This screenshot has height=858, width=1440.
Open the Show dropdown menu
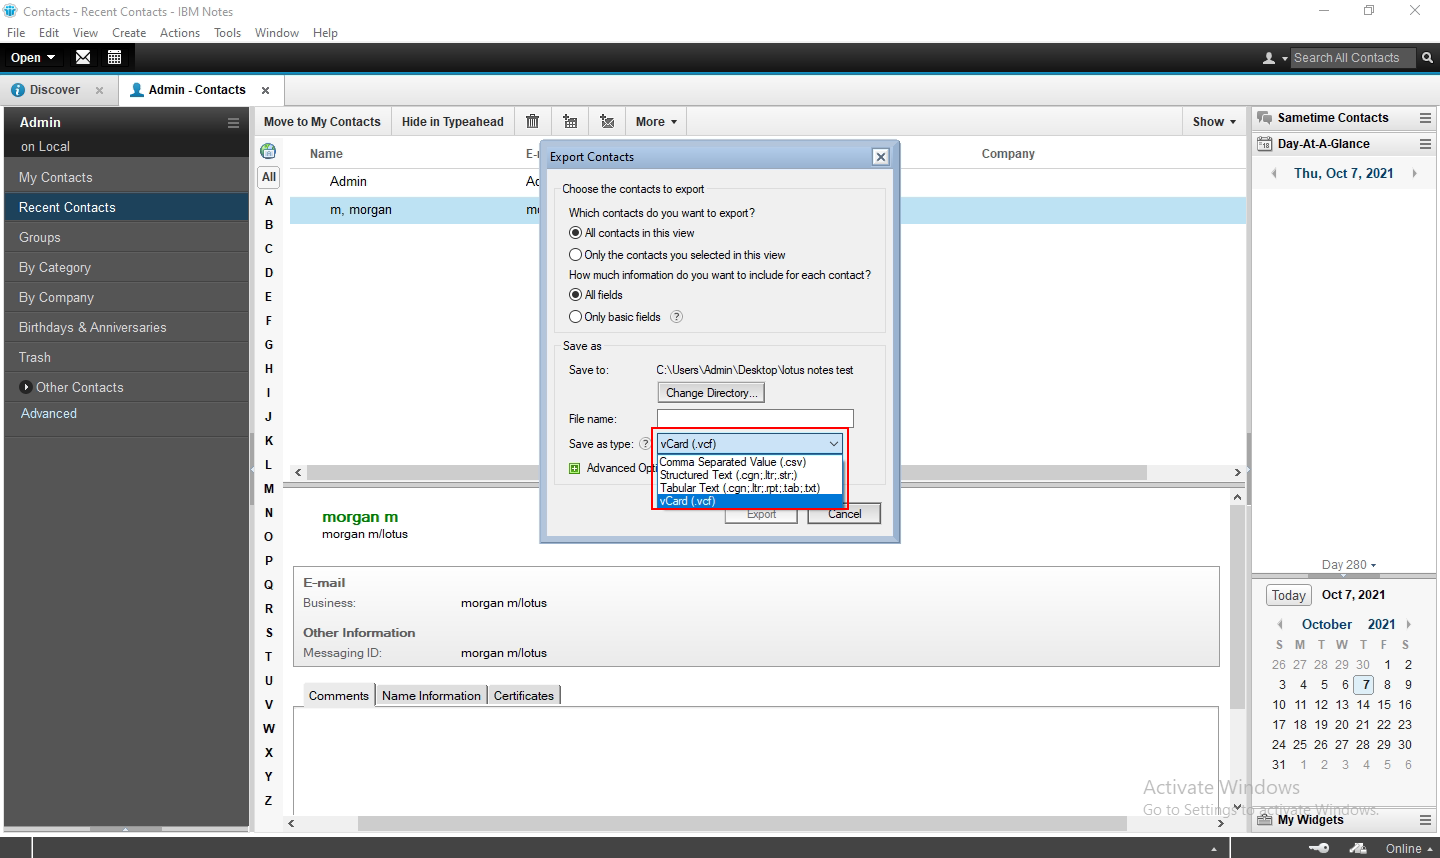[x=1214, y=122]
